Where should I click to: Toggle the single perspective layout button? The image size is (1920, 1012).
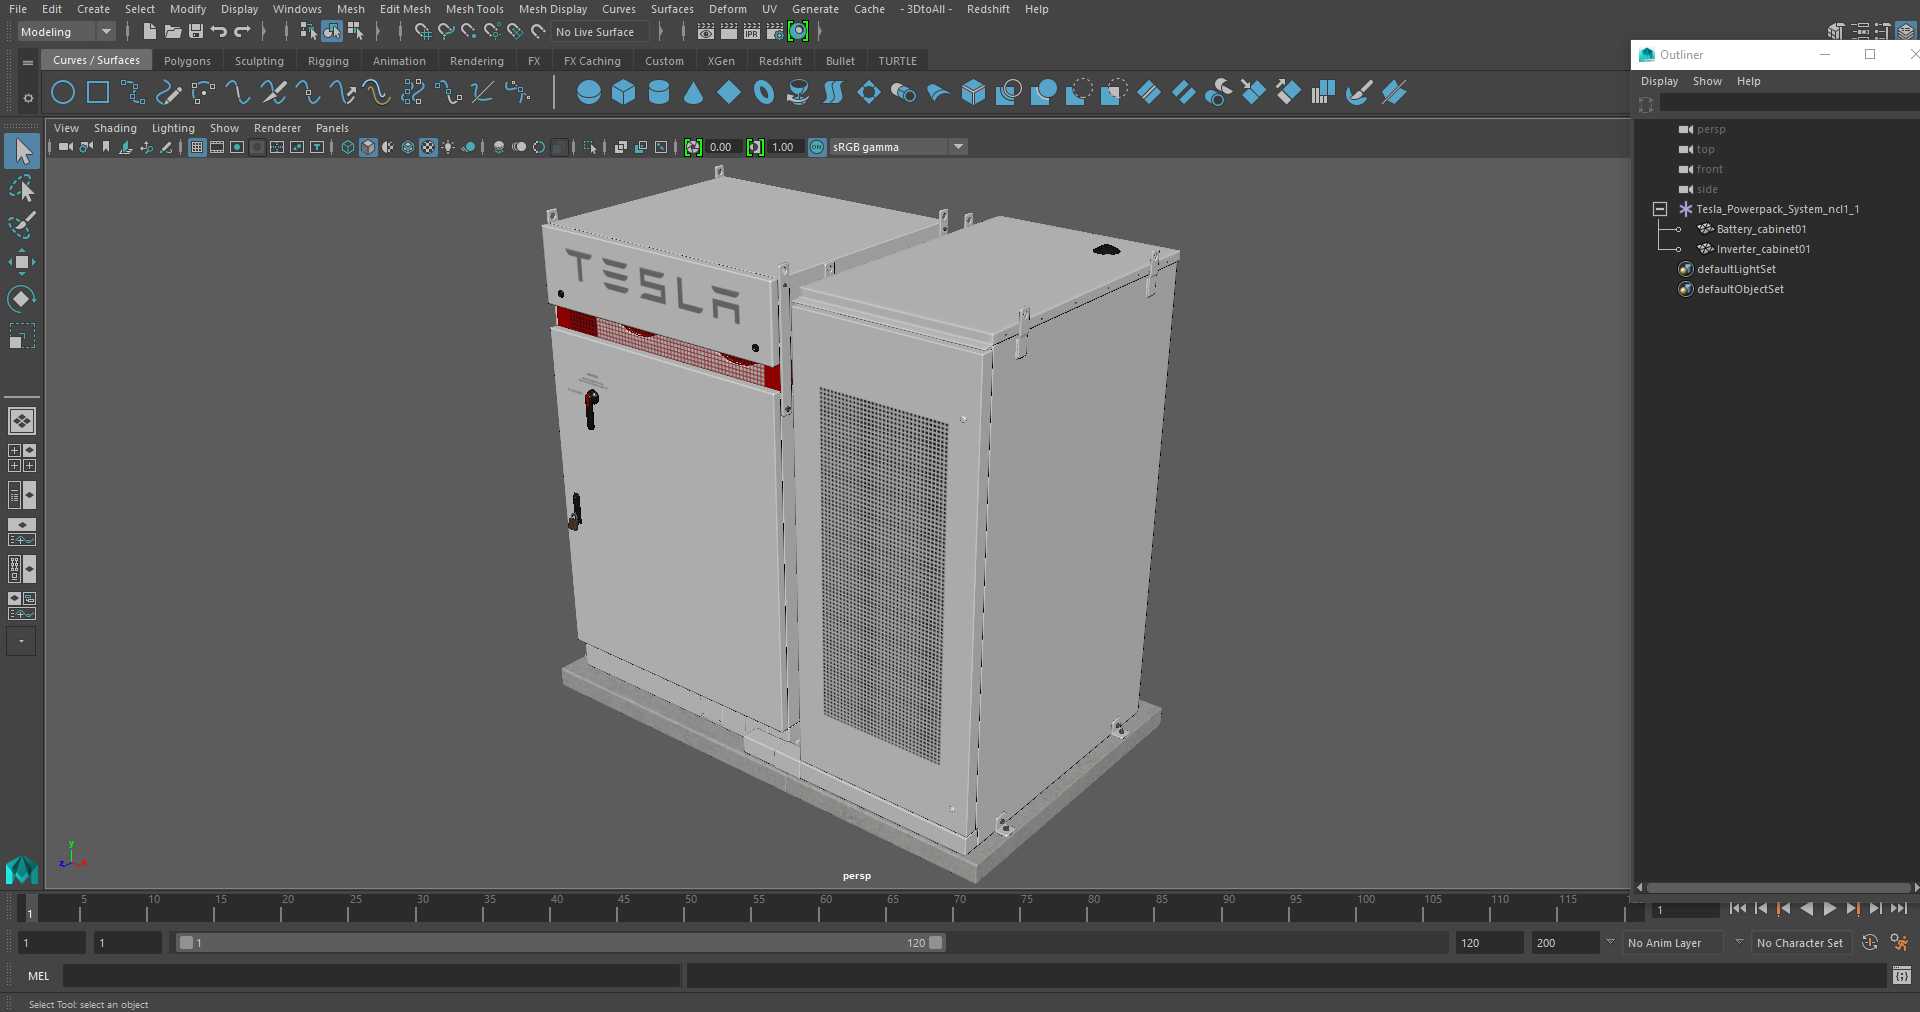point(21,421)
